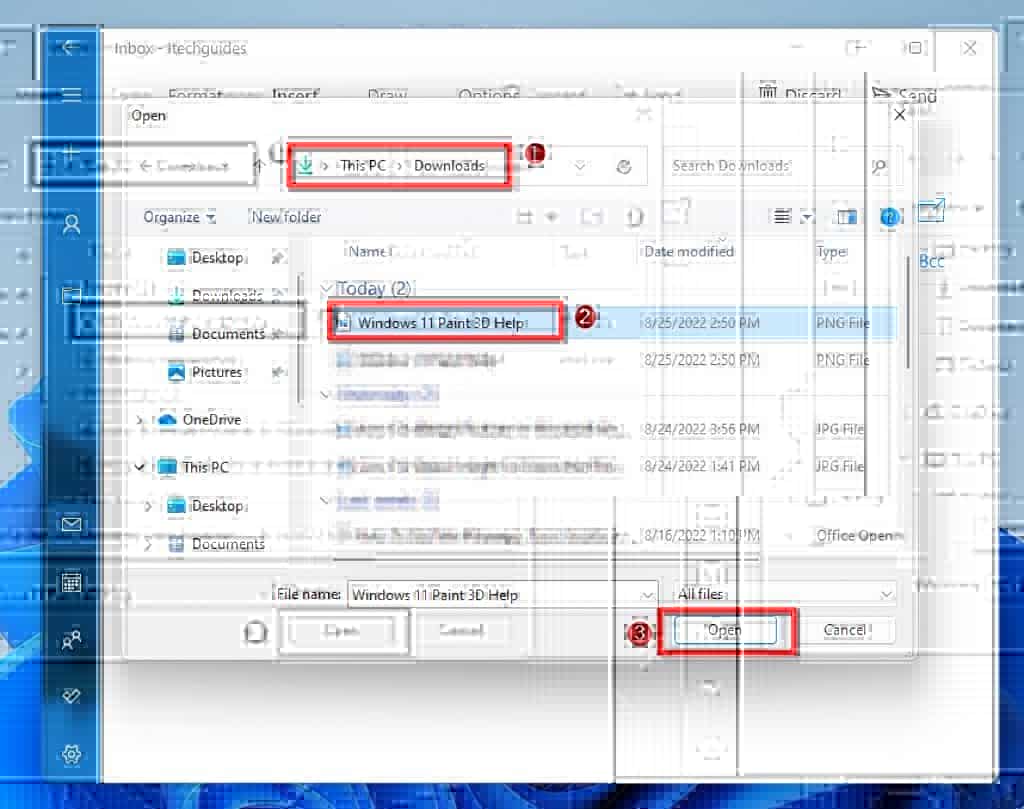Collapse the Today (2) group

point(326,288)
